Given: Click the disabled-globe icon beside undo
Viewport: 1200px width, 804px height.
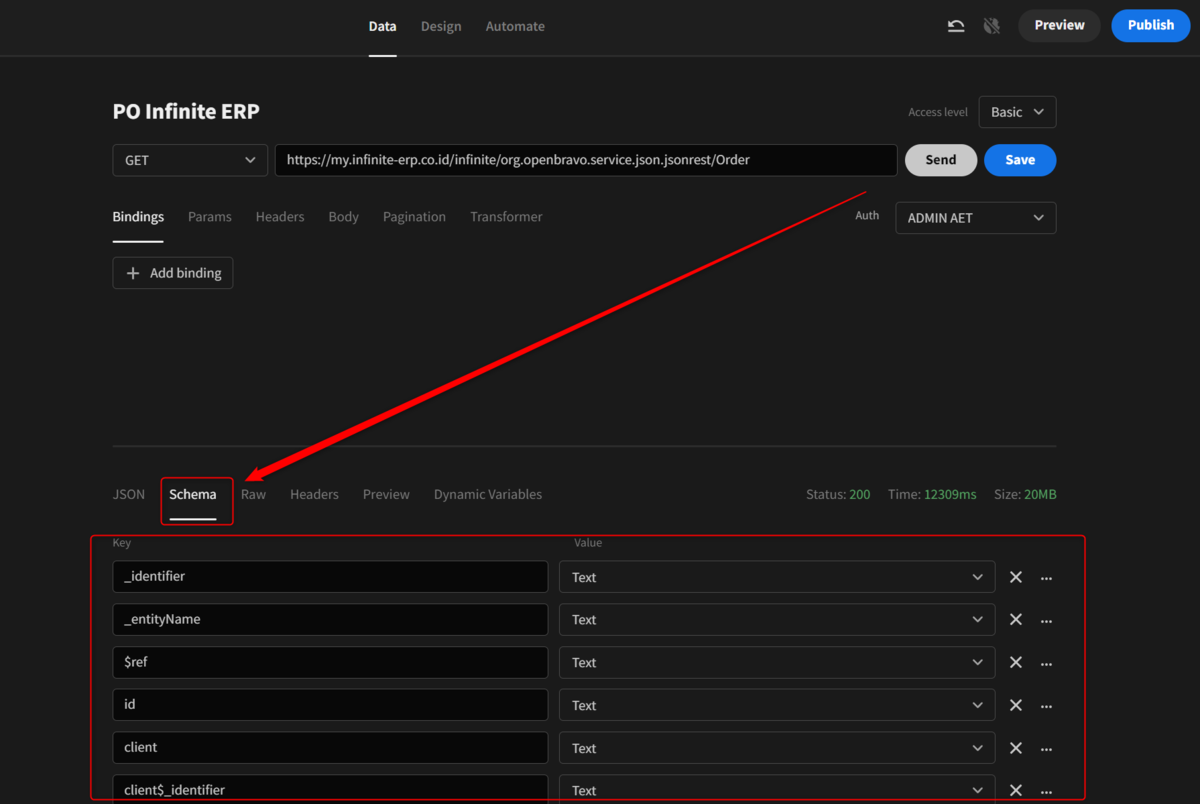Looking at the screenshot, I should click(x=991, y=25).
